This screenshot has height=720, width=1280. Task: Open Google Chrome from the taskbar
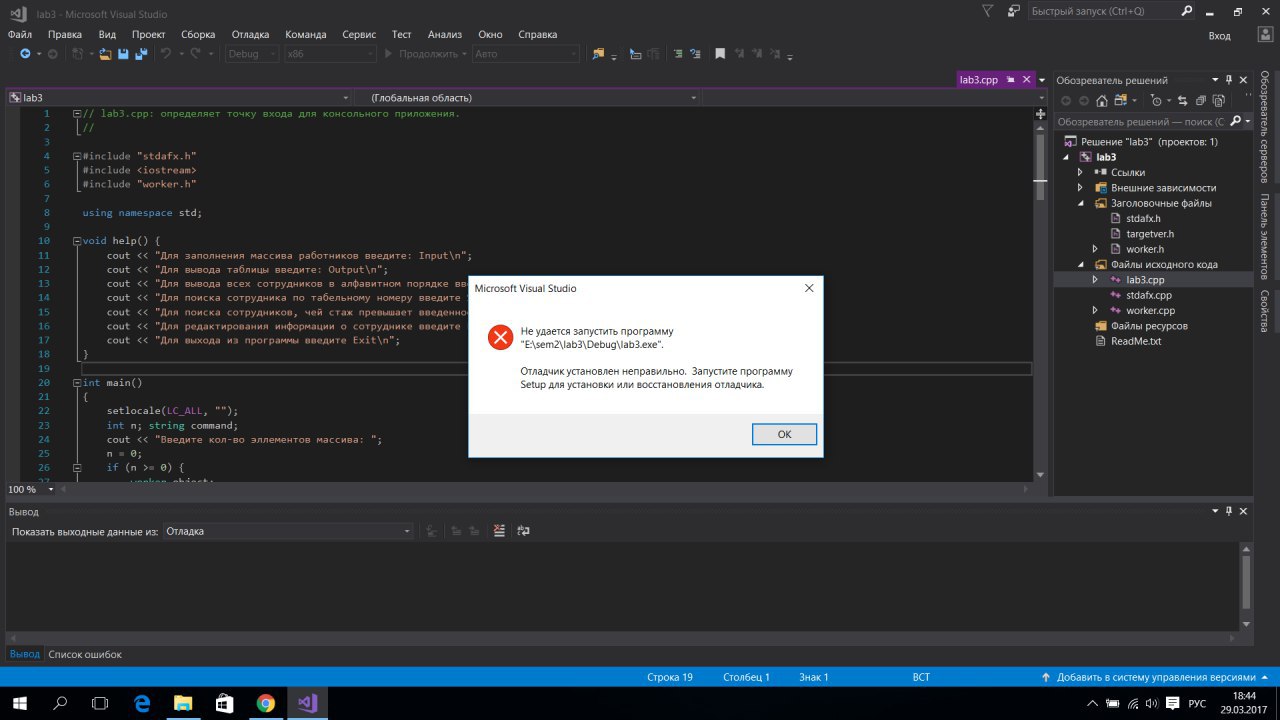click(265, 702)
